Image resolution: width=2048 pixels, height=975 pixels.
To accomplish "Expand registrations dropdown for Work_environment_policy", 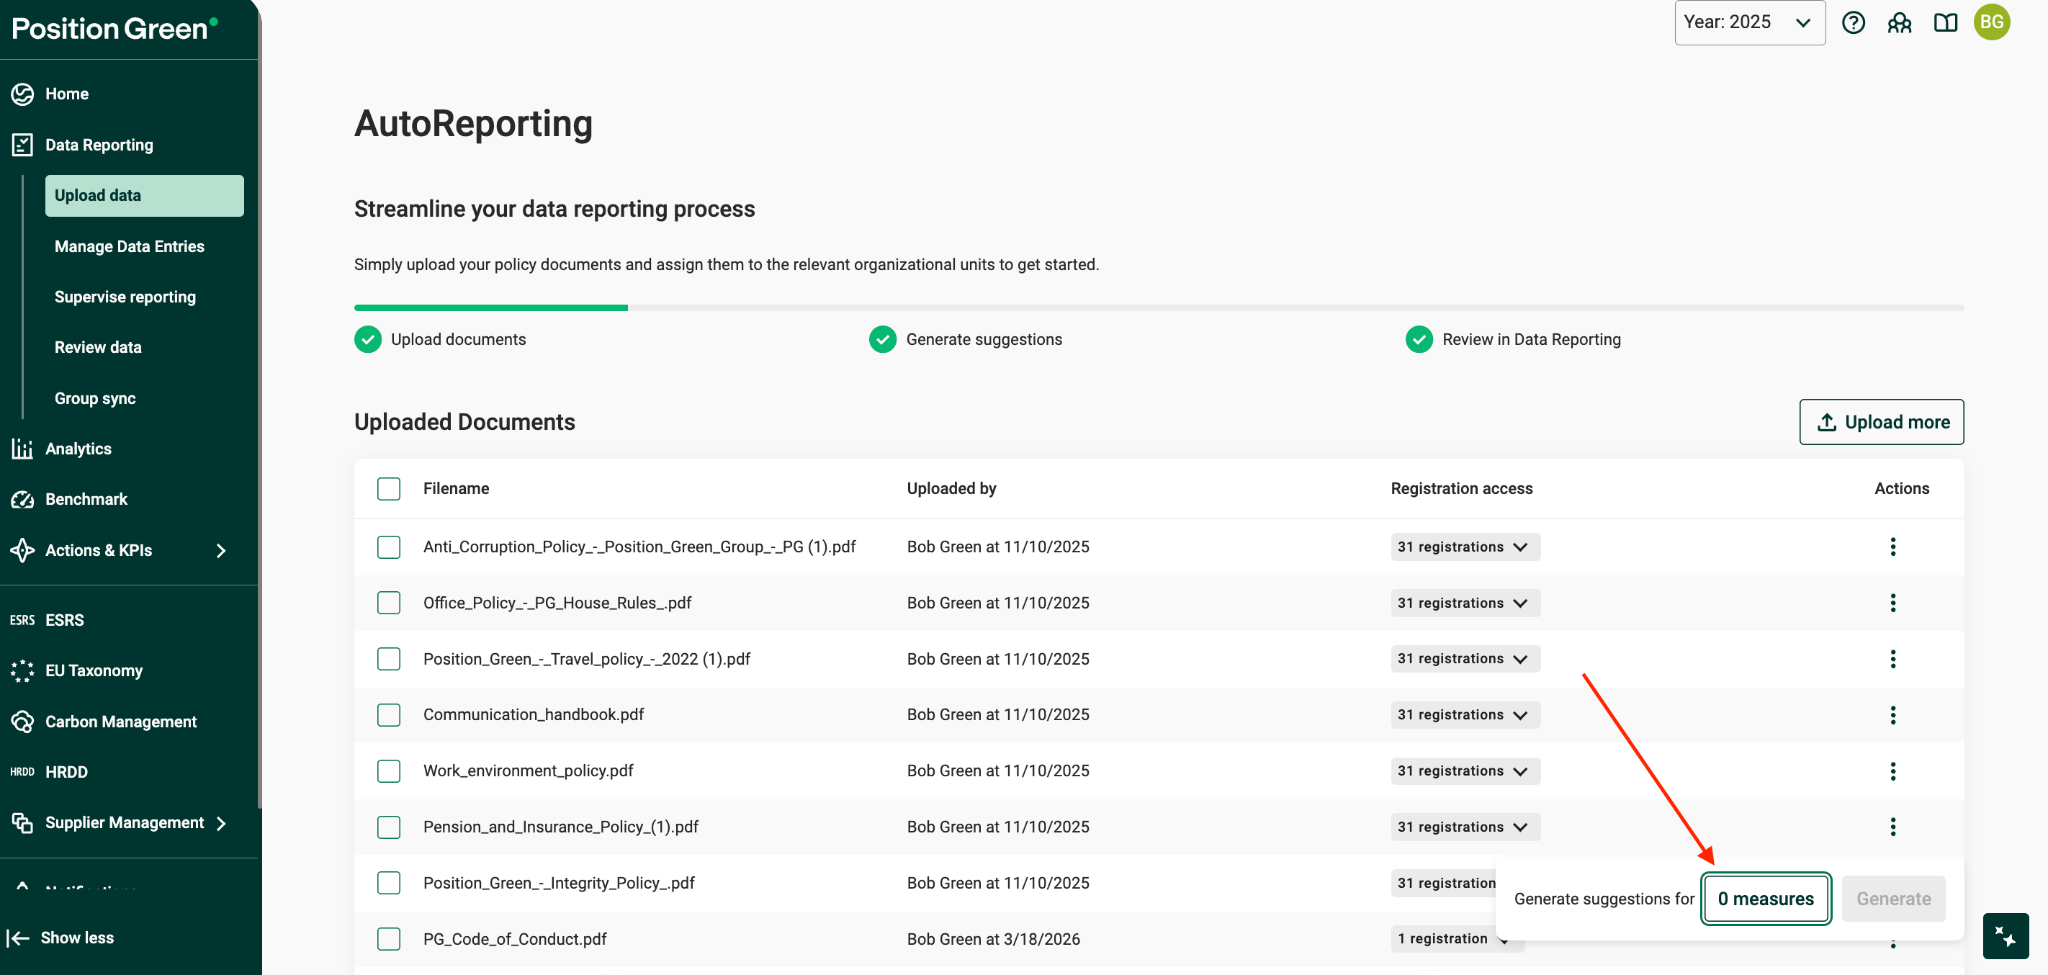I will pos(1465,771).
